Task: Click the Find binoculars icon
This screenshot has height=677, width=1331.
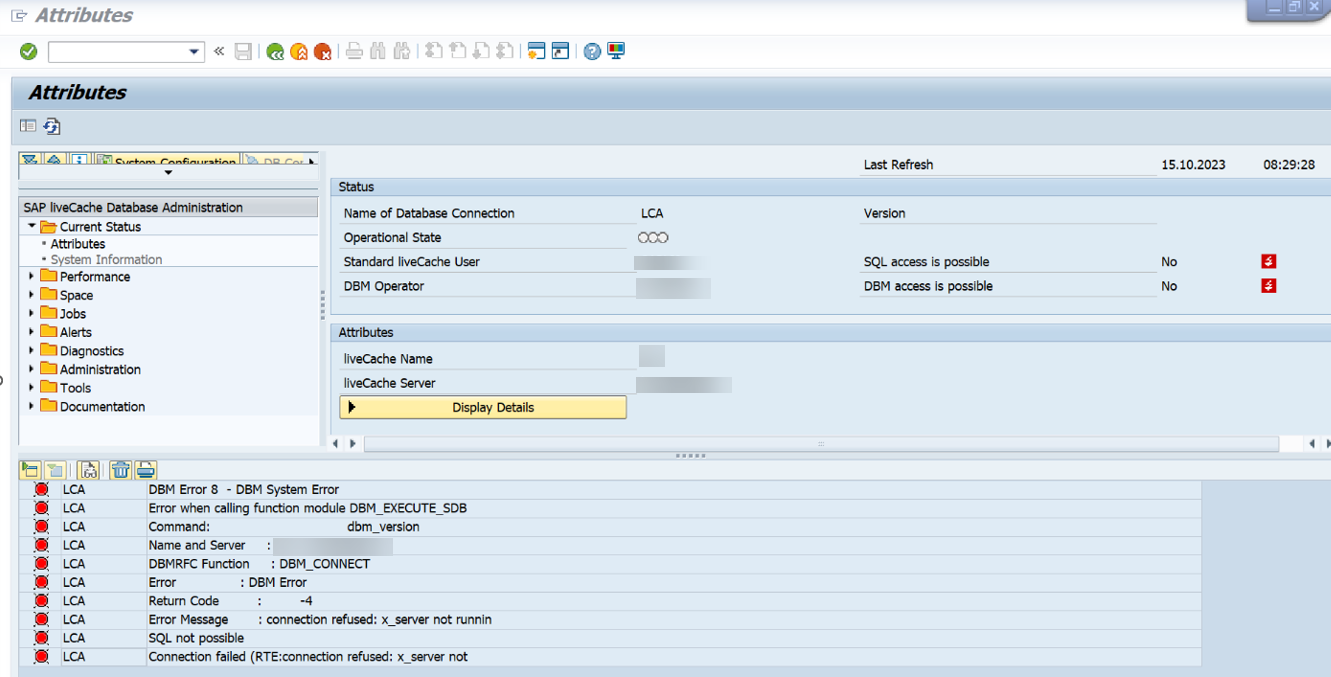Action: coord(378,51)
